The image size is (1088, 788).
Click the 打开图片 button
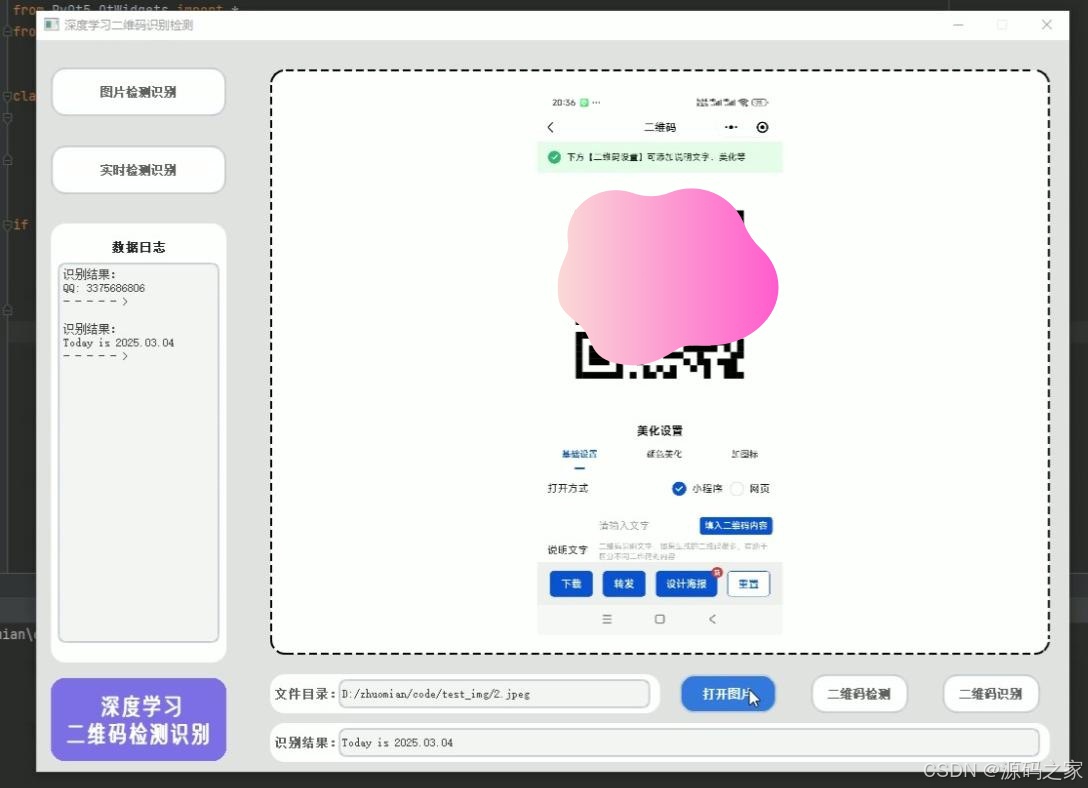point(728,693)
